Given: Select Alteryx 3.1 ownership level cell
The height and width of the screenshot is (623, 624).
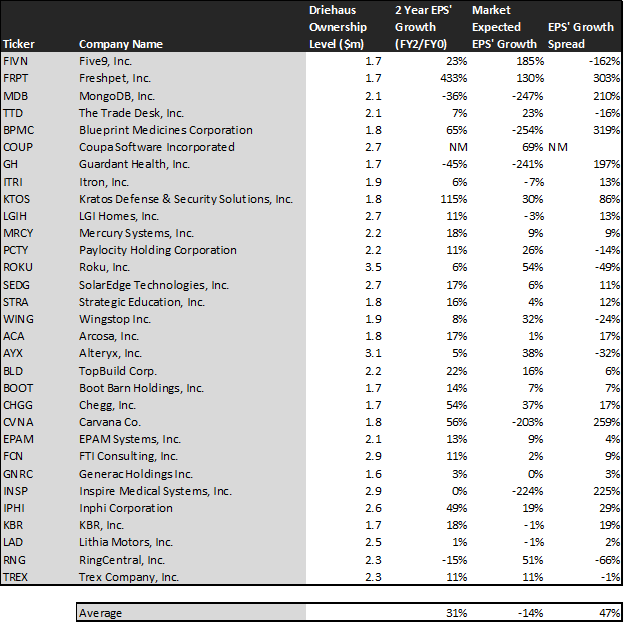Looking at the screenshot, I should 373,353.
